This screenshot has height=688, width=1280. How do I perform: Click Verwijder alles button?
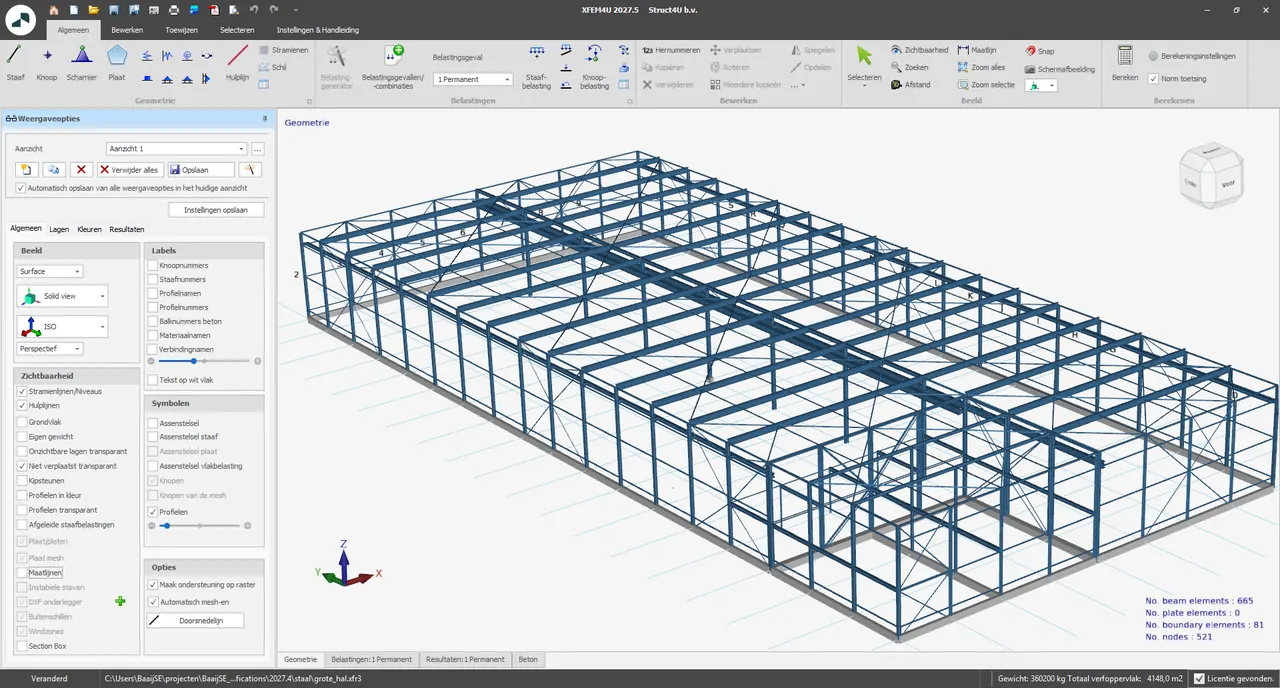click(130, 170)
